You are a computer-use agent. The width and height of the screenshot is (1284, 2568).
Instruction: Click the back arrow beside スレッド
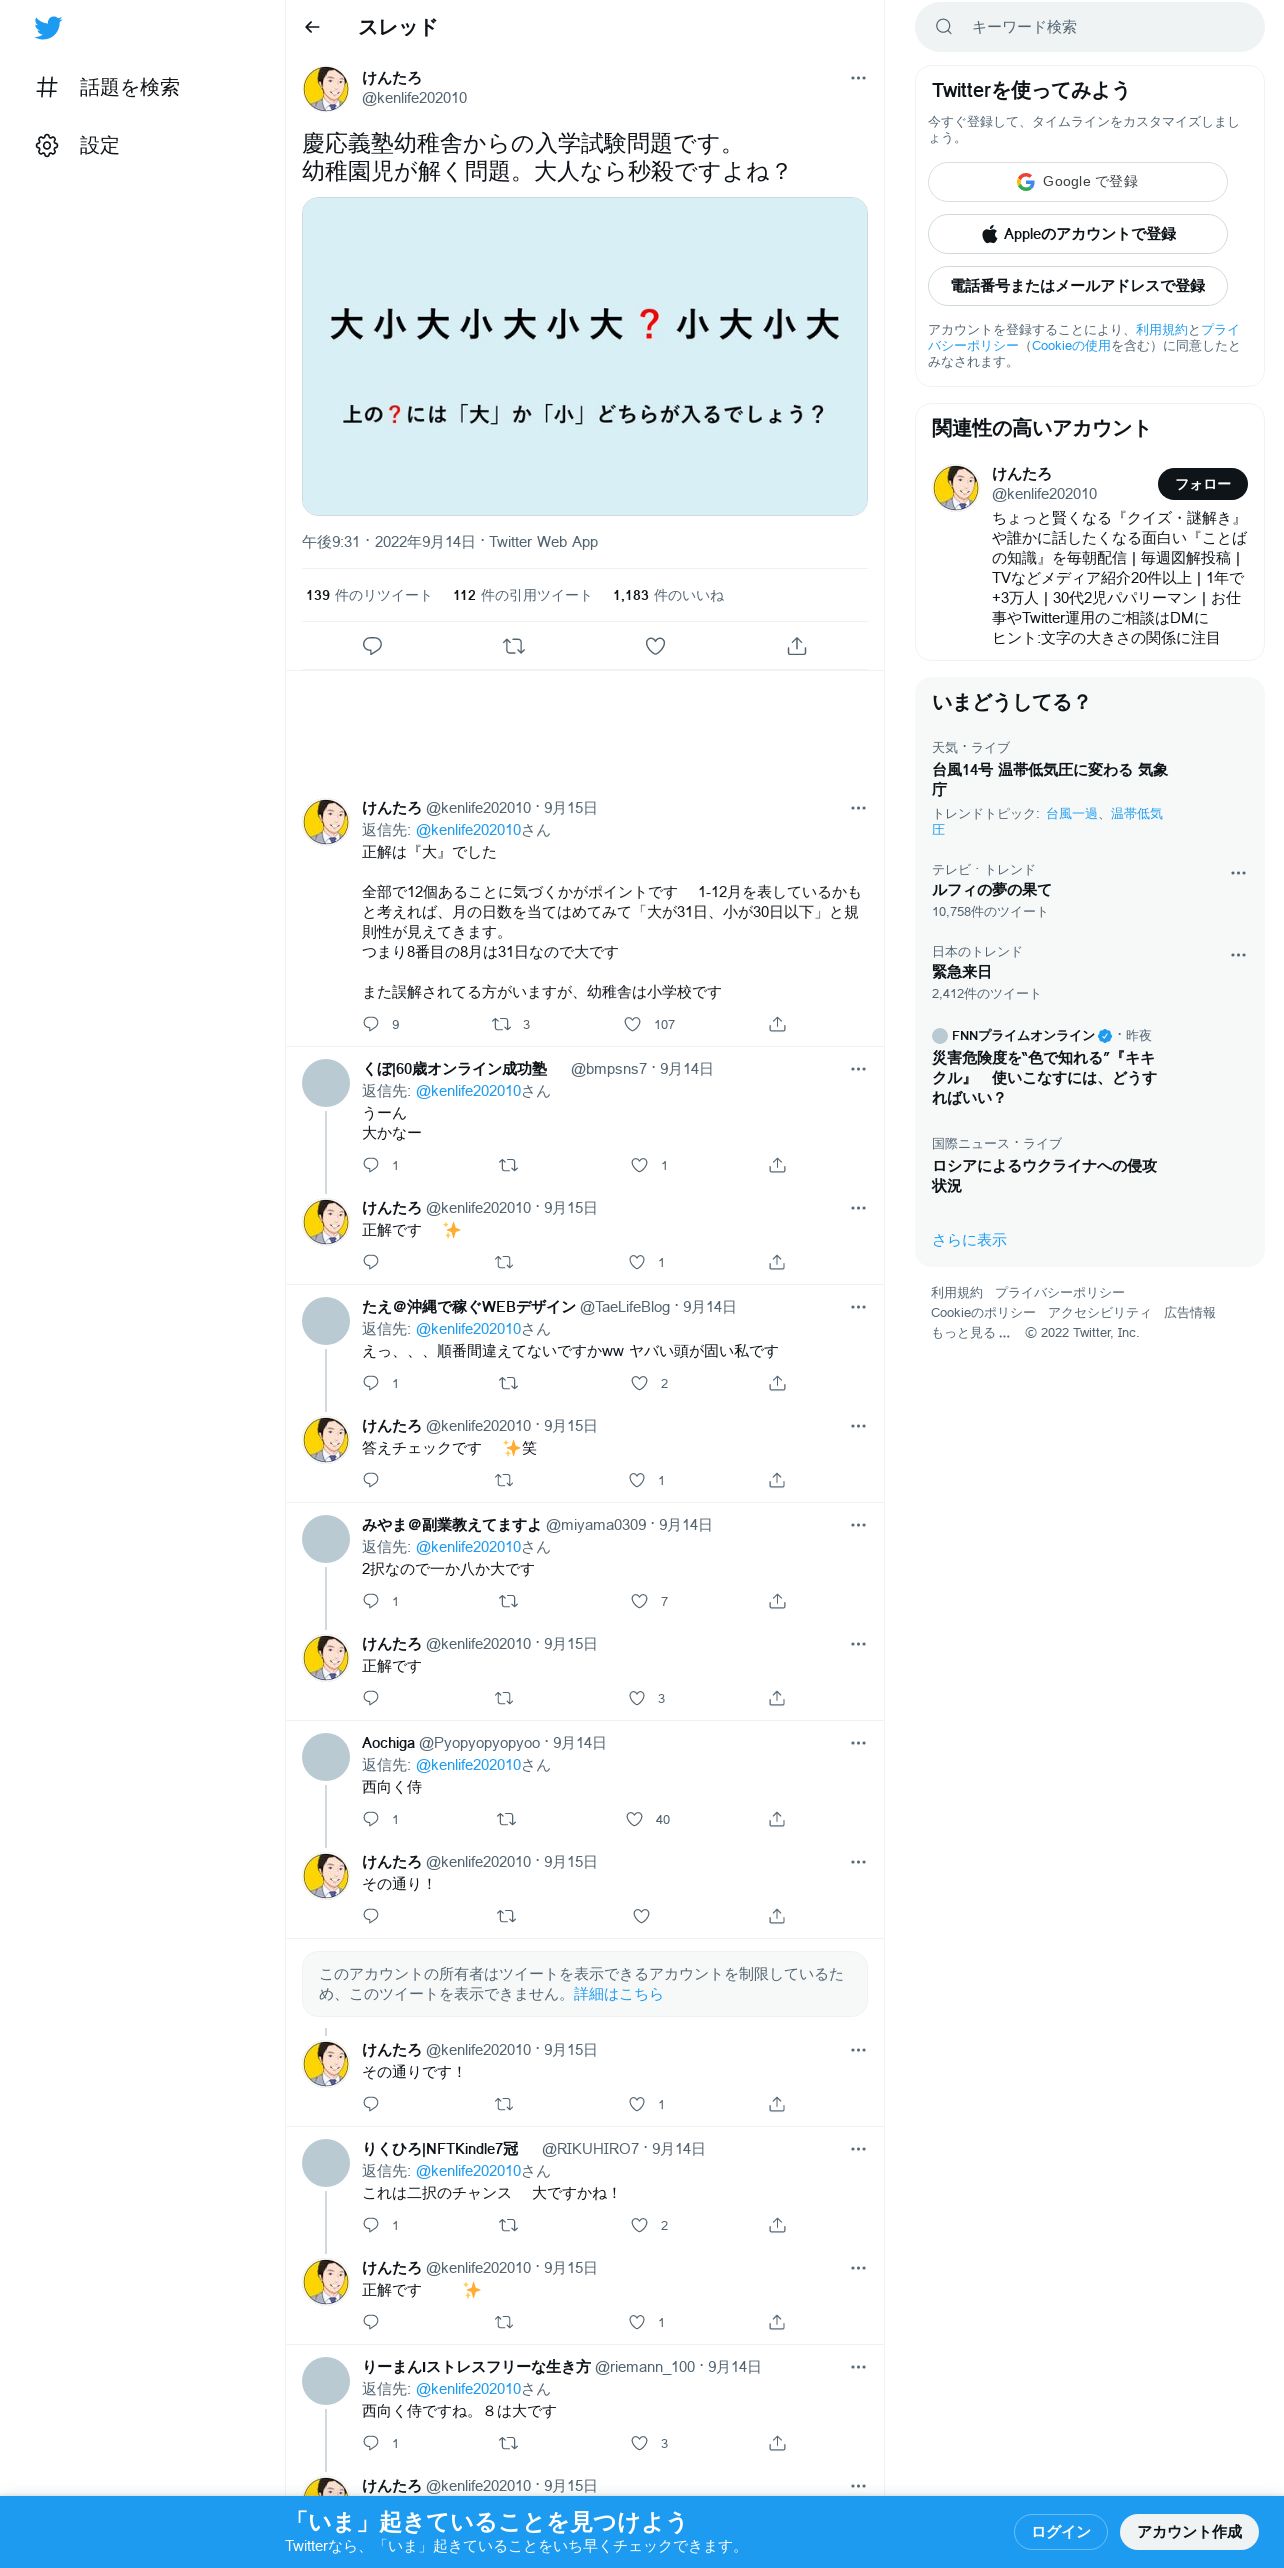pos(312,27)
